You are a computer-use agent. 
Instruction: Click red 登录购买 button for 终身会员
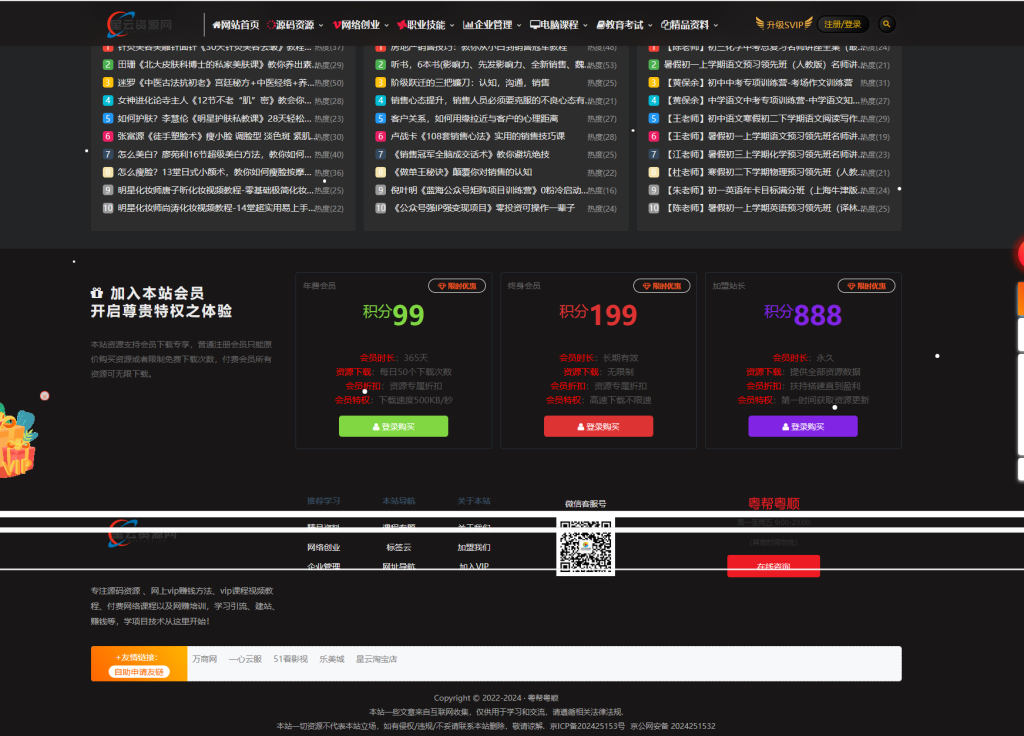pyautogui.click(x=598, y=426)
